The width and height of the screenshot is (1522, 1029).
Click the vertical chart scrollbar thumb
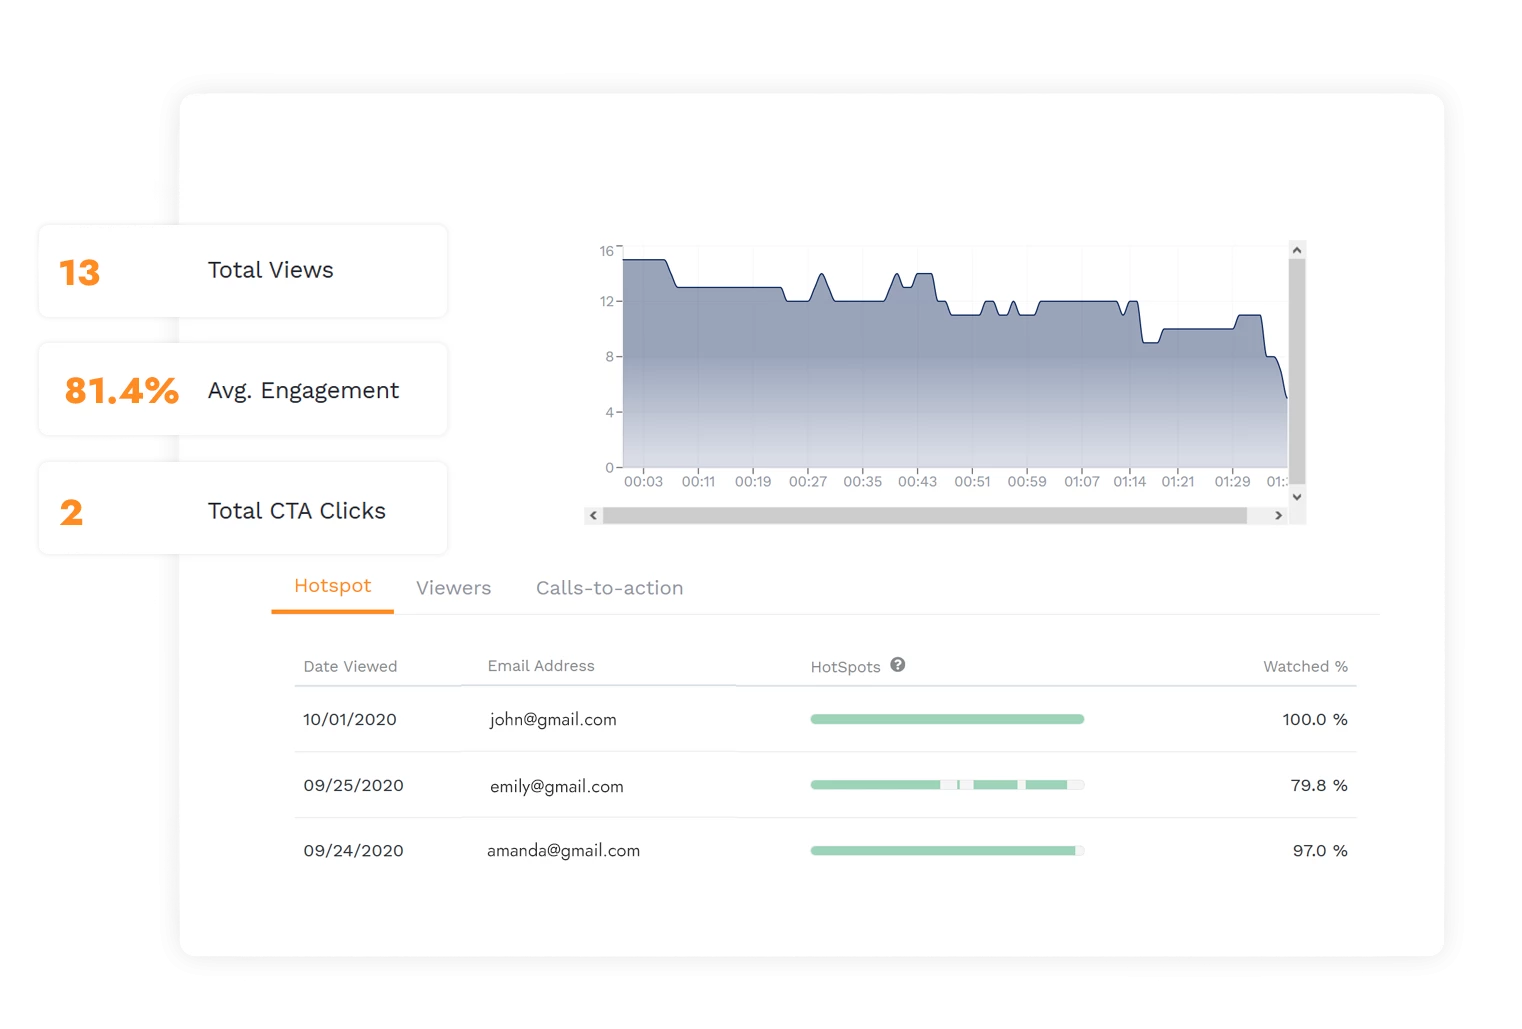coord(1297,372)
